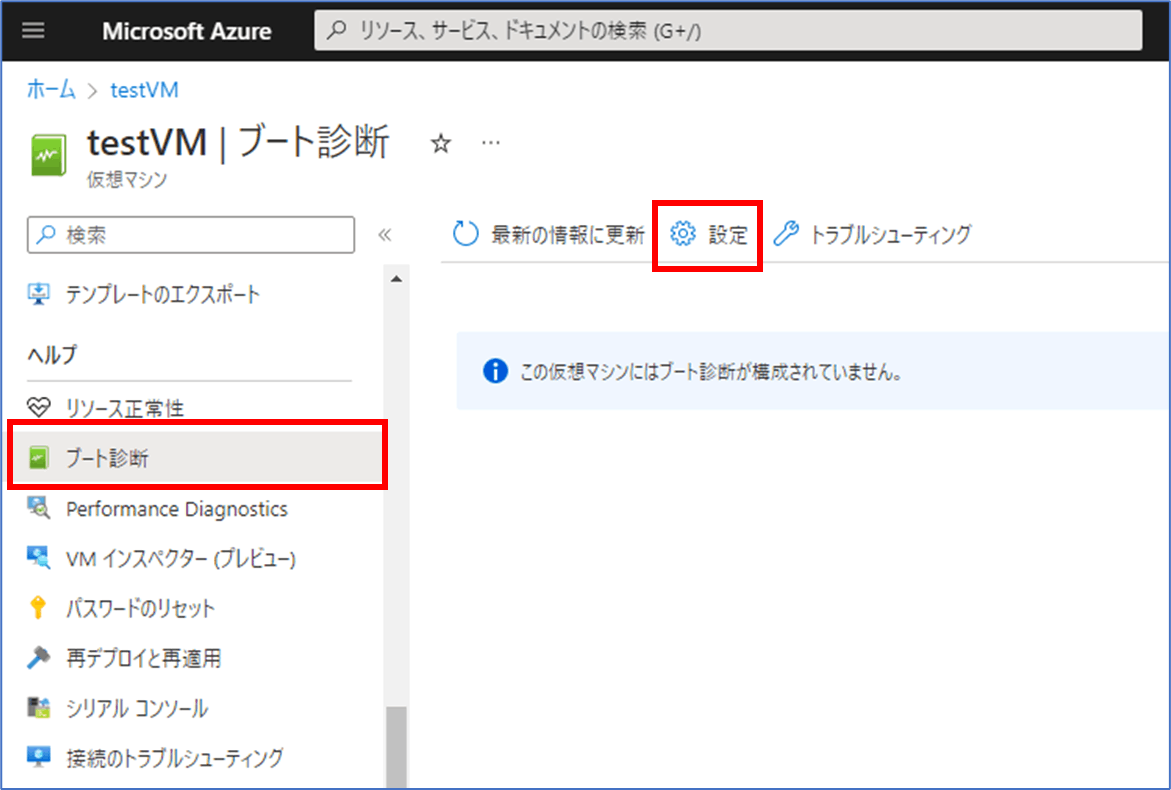
Task: Select ブート診断 in the sidebar
Action: click(197, 456)
